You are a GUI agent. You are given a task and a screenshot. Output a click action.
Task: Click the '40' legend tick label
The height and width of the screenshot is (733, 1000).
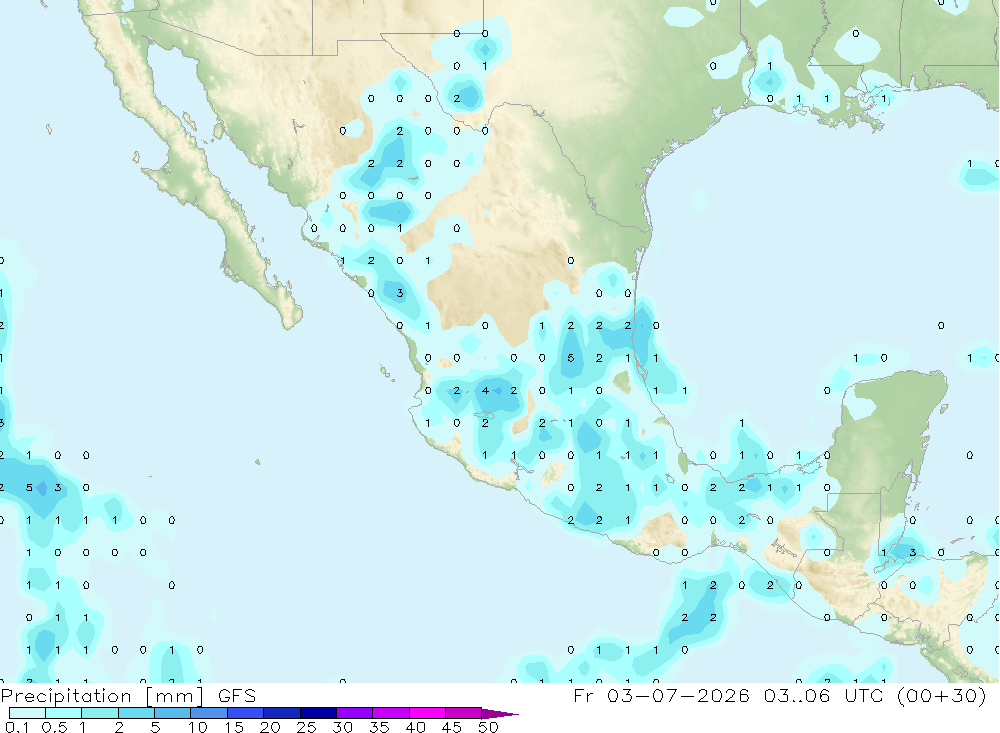coord(416,727)
